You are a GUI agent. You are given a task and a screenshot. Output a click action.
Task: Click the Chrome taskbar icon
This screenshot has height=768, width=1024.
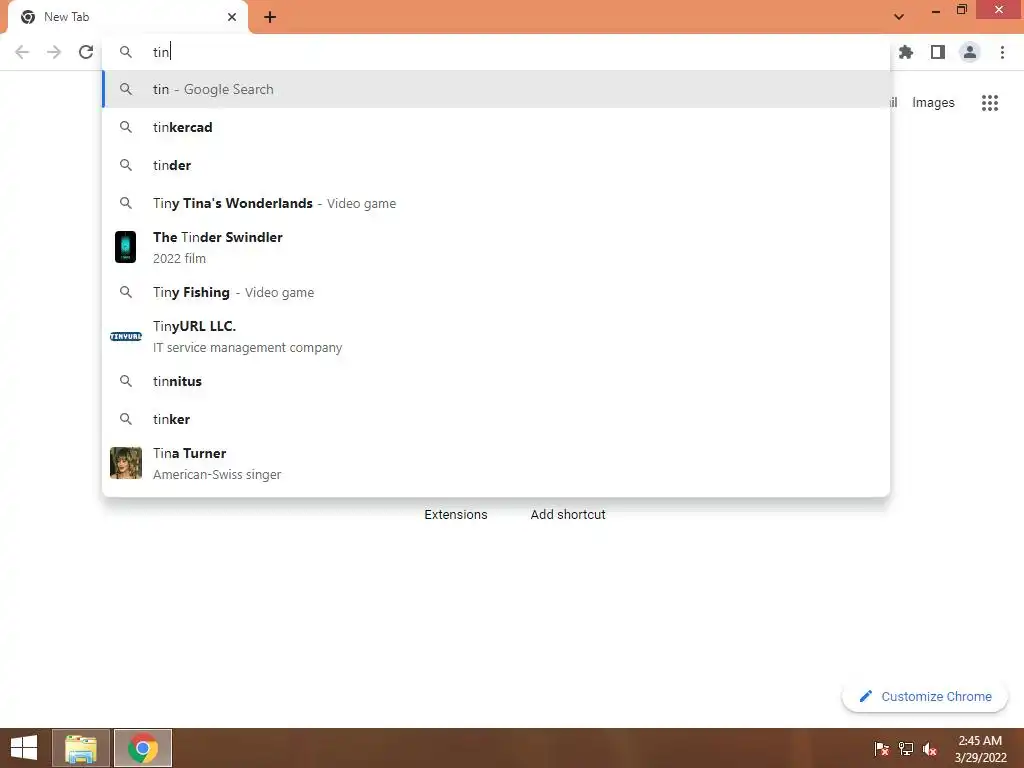(x=143, y=748)
